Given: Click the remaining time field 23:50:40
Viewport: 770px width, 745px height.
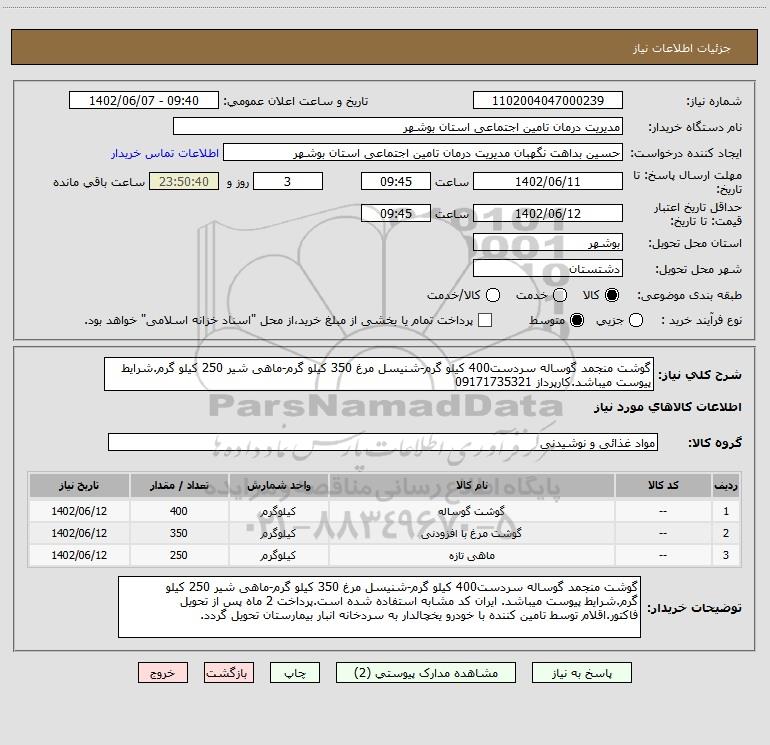Looking at the screenshot, I should (184, 182).
